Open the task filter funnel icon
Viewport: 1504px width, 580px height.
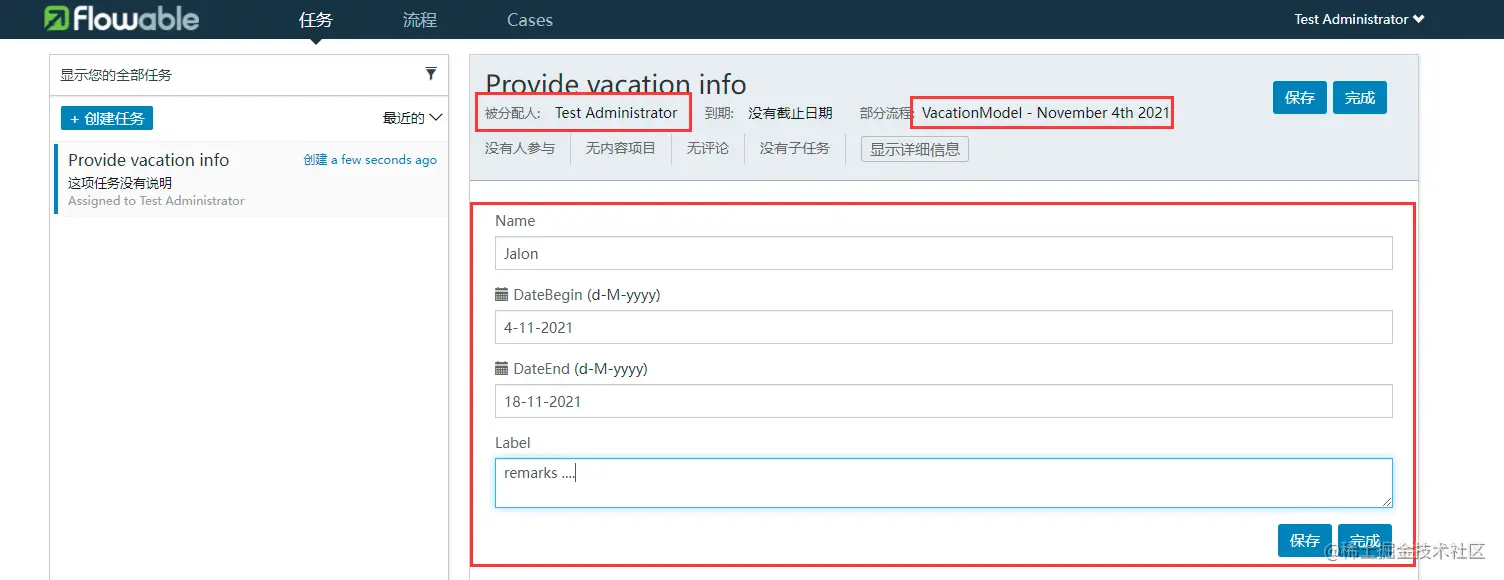431,73
